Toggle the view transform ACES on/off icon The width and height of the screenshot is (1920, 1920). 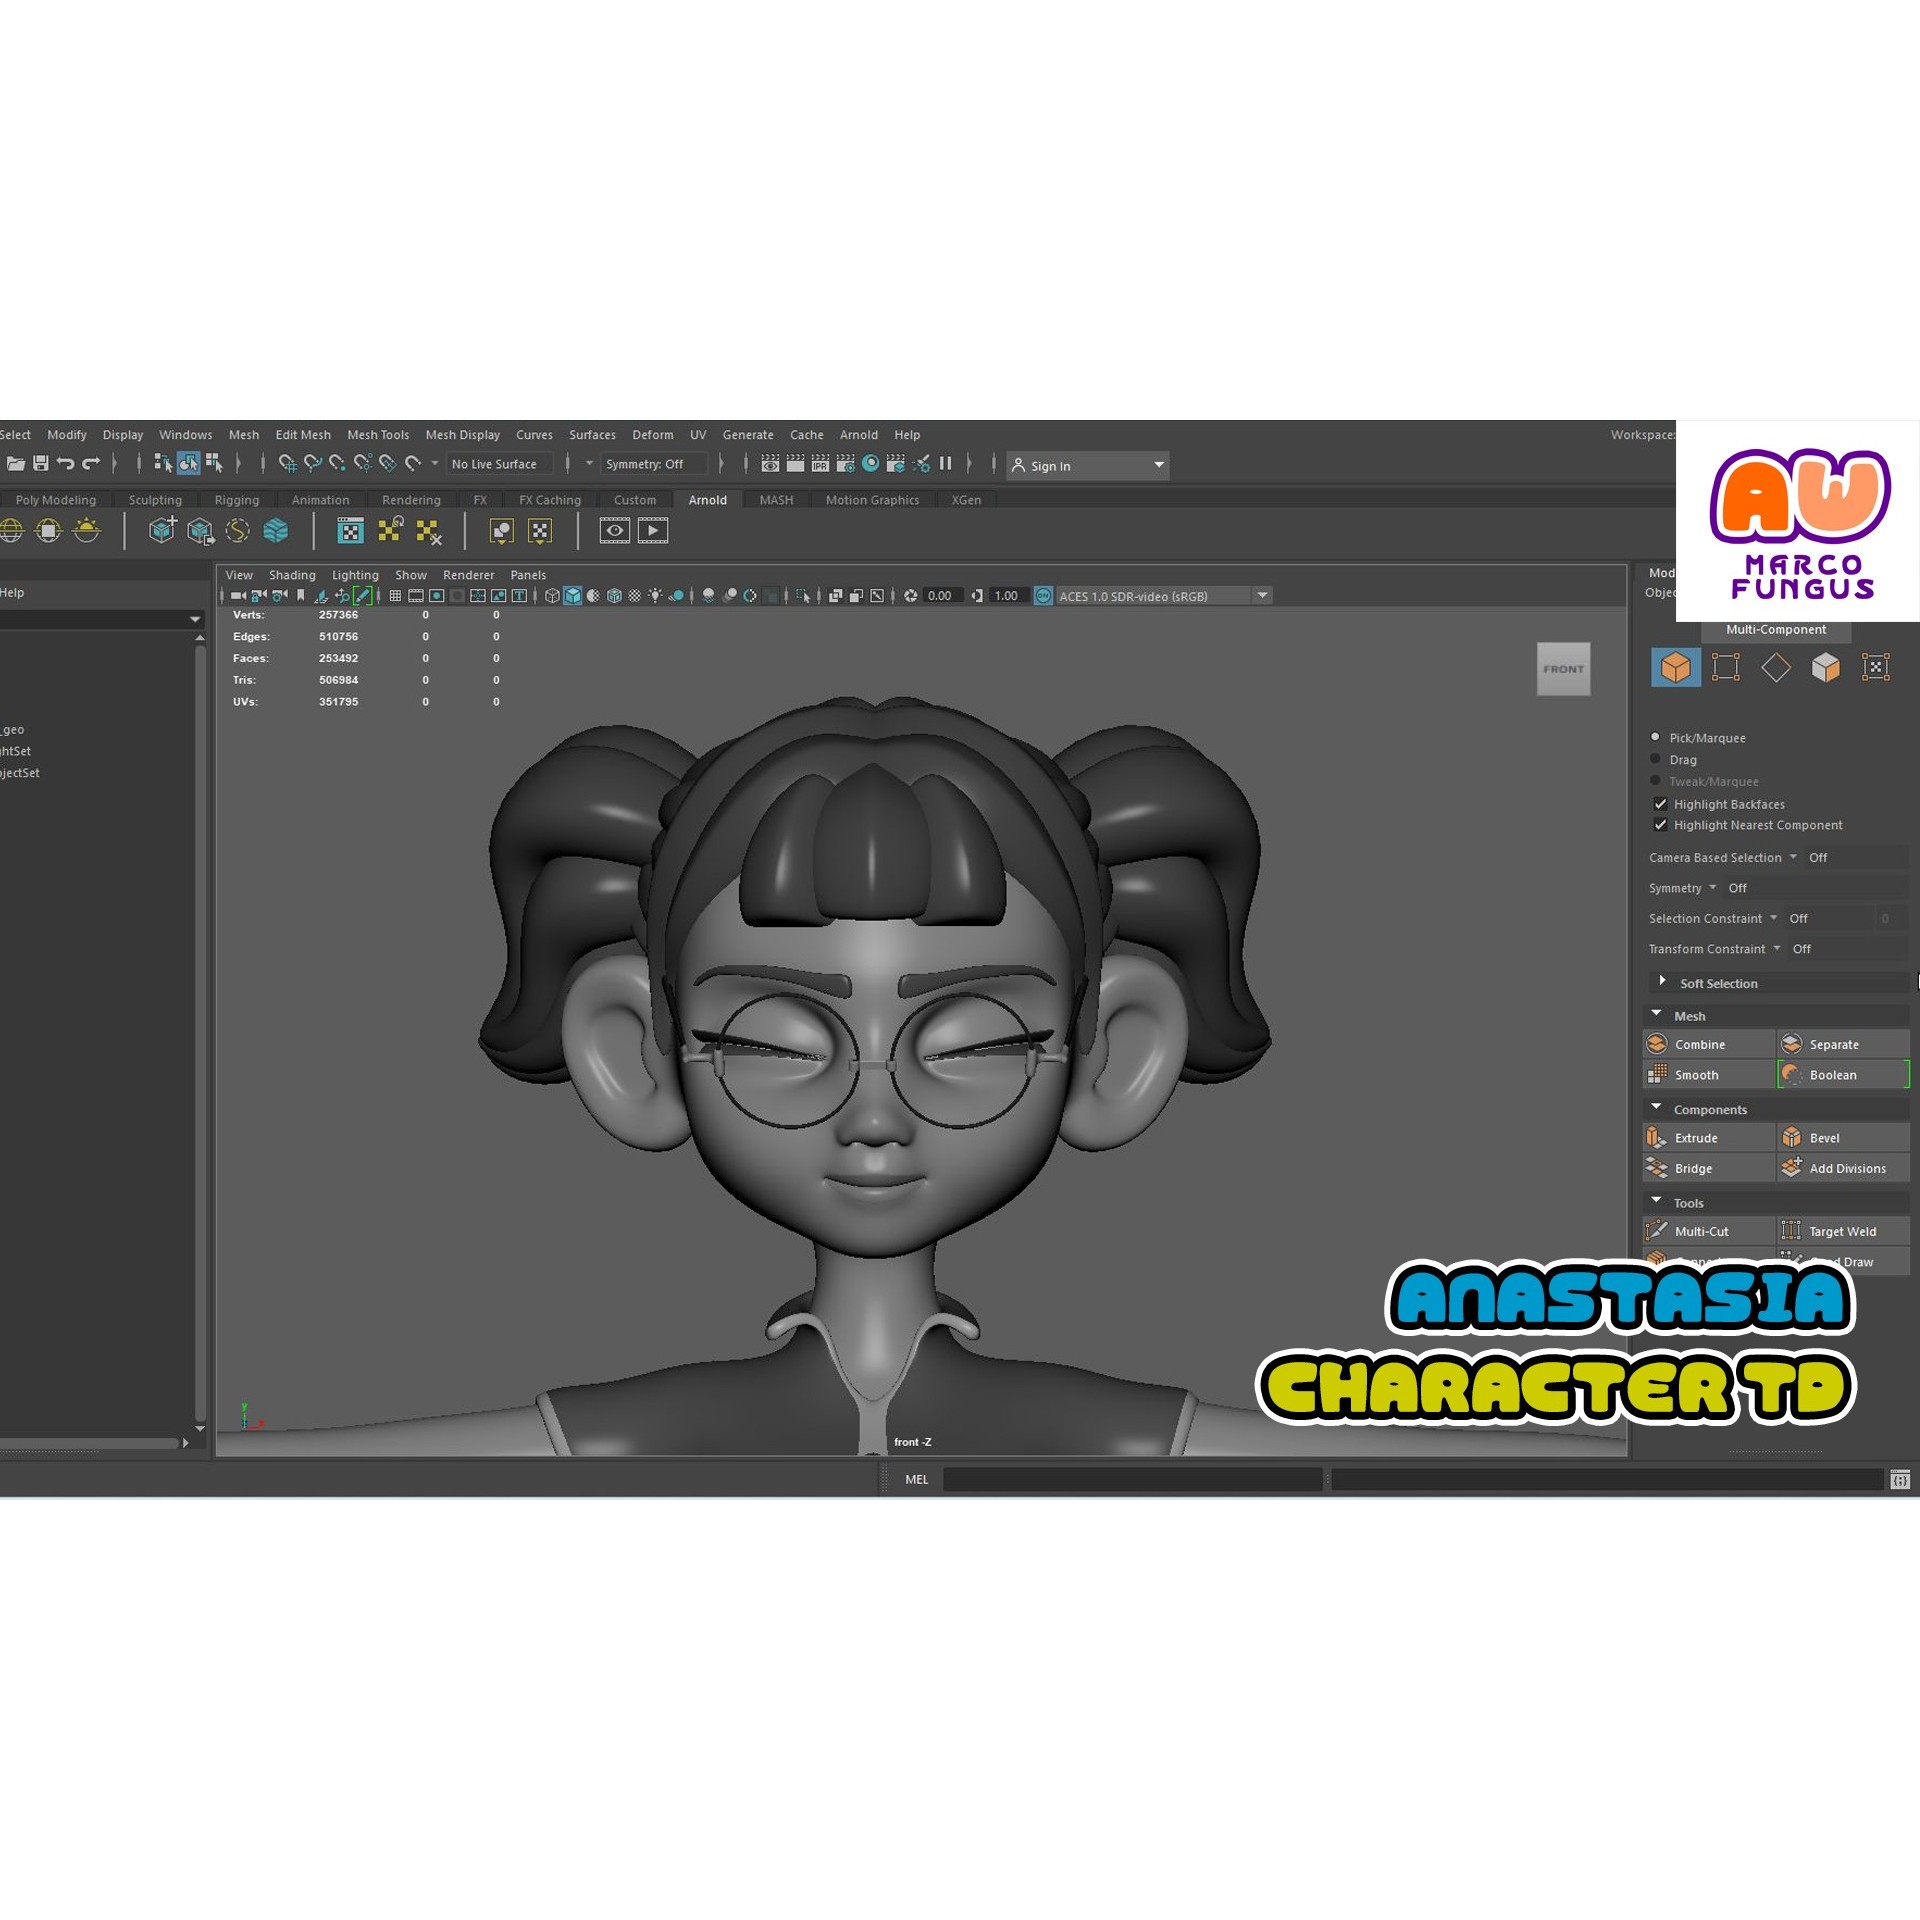pos(1043,596)
